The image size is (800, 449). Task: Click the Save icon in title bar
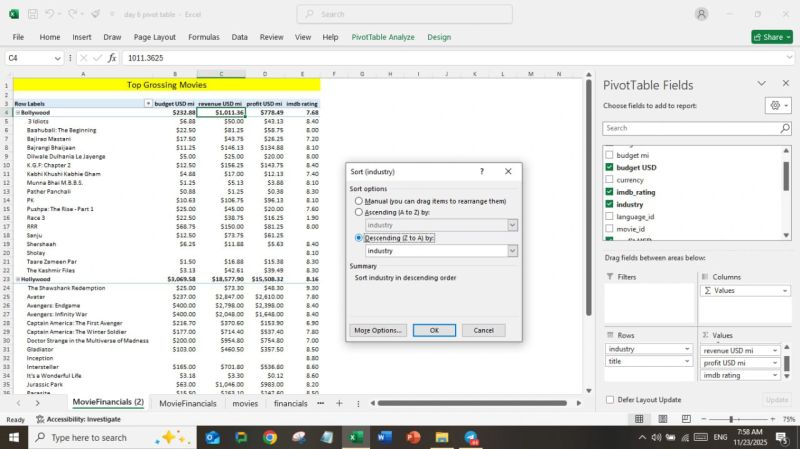click(33, 14)
